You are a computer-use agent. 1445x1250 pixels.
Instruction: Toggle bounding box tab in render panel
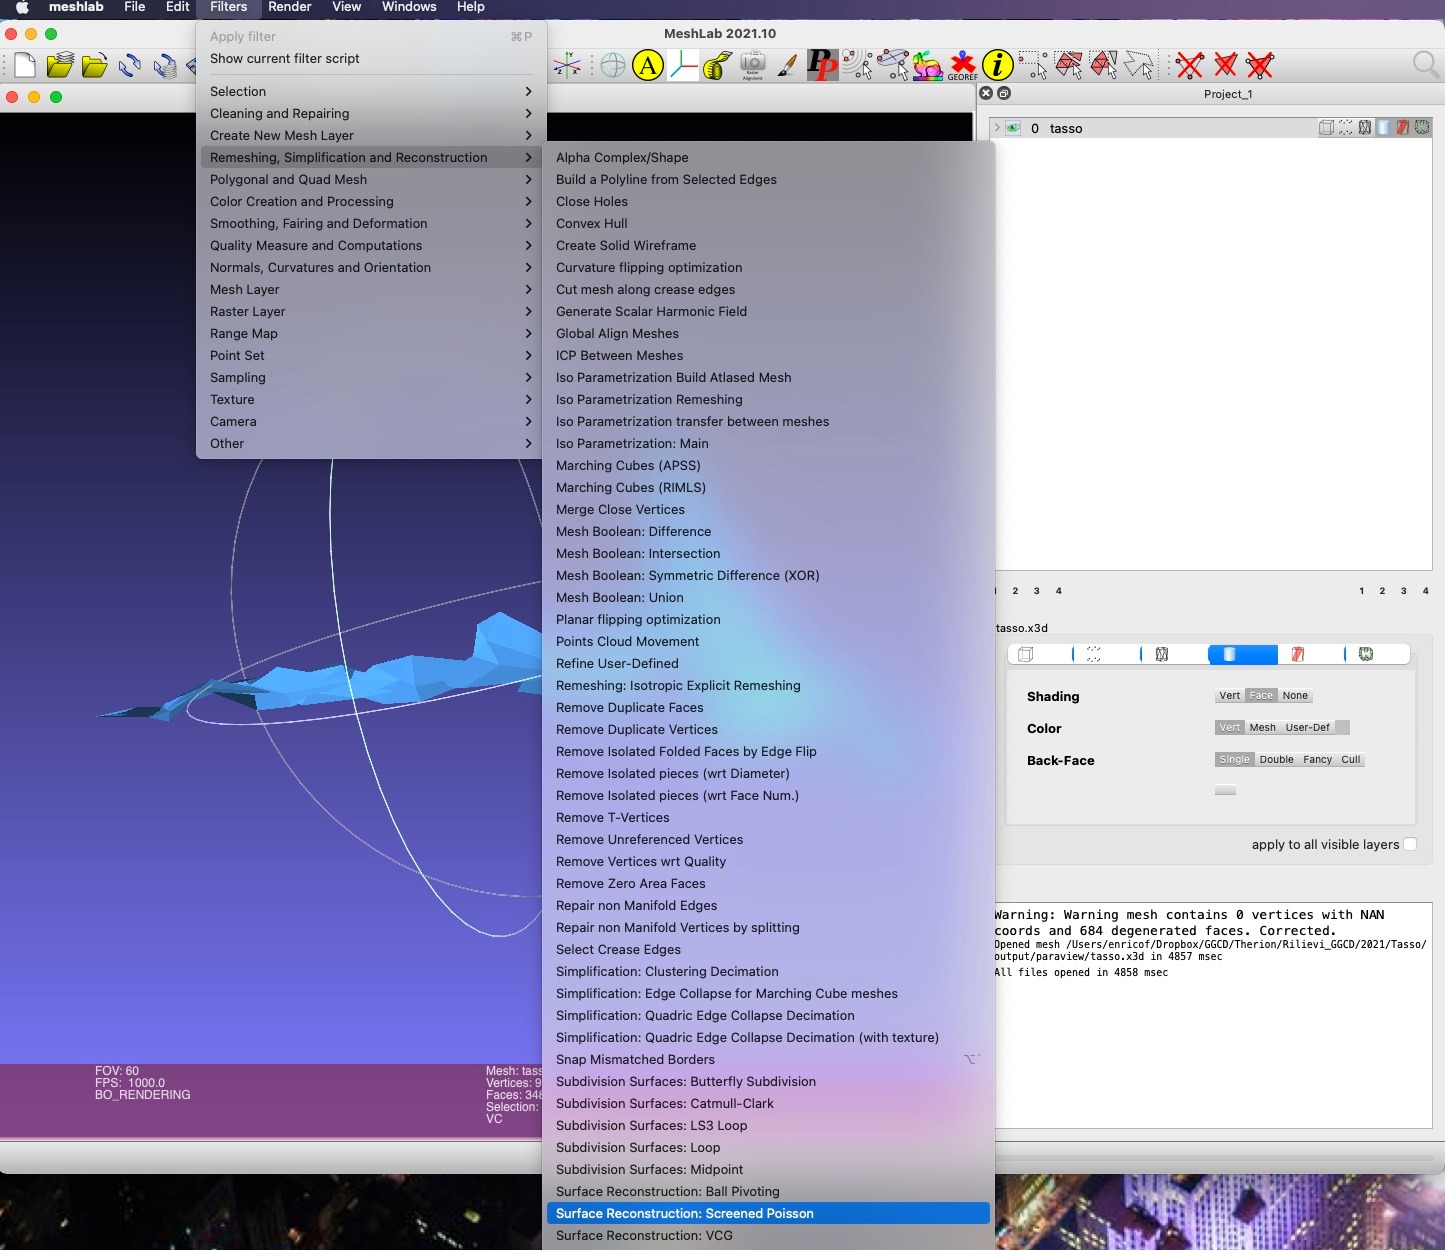click(1025, 654)
